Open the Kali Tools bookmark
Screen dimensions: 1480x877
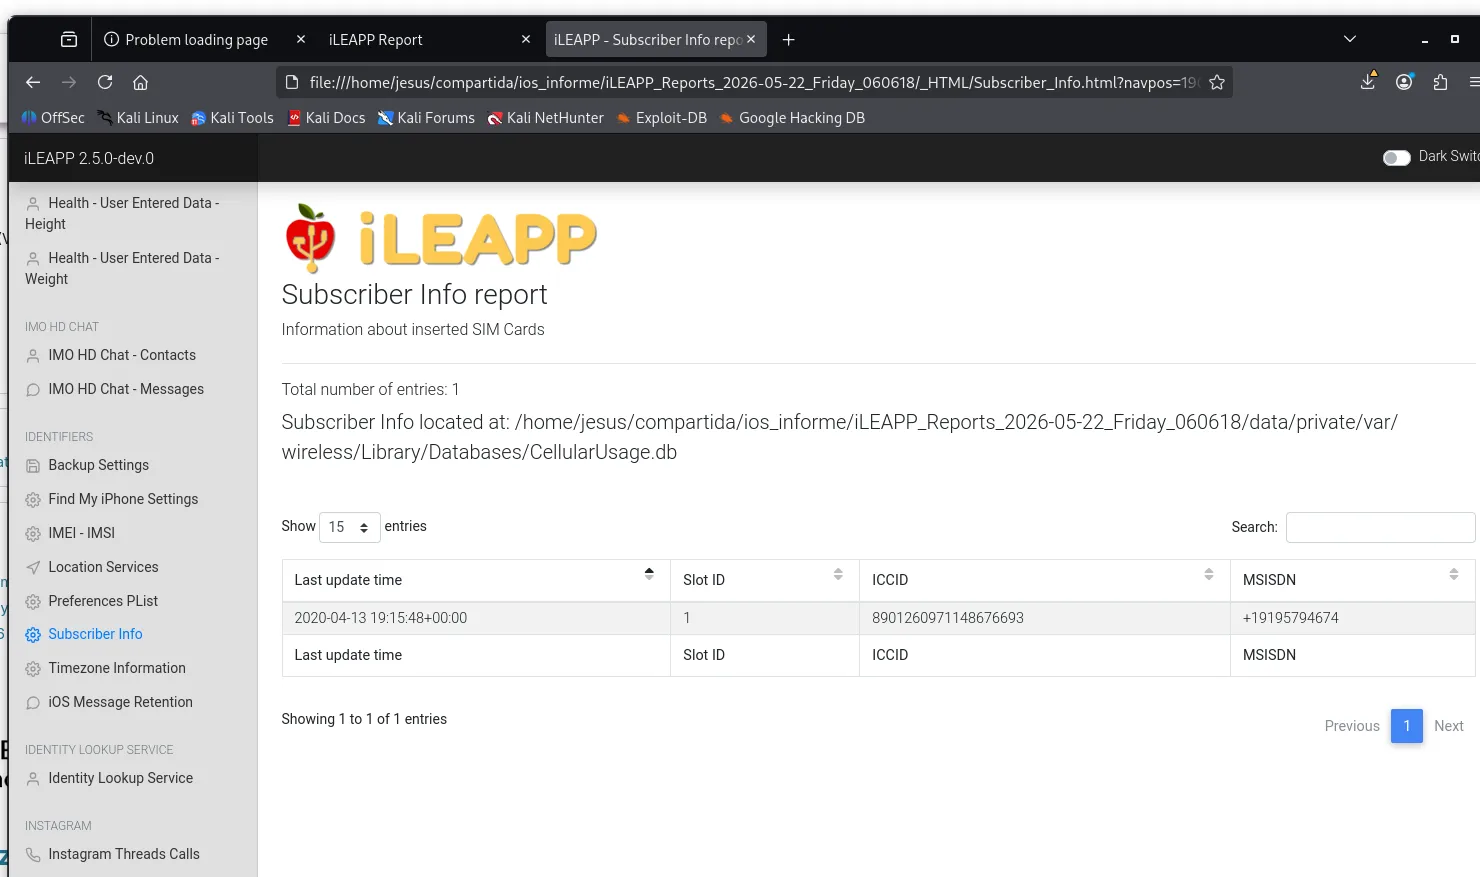point(232,117)
